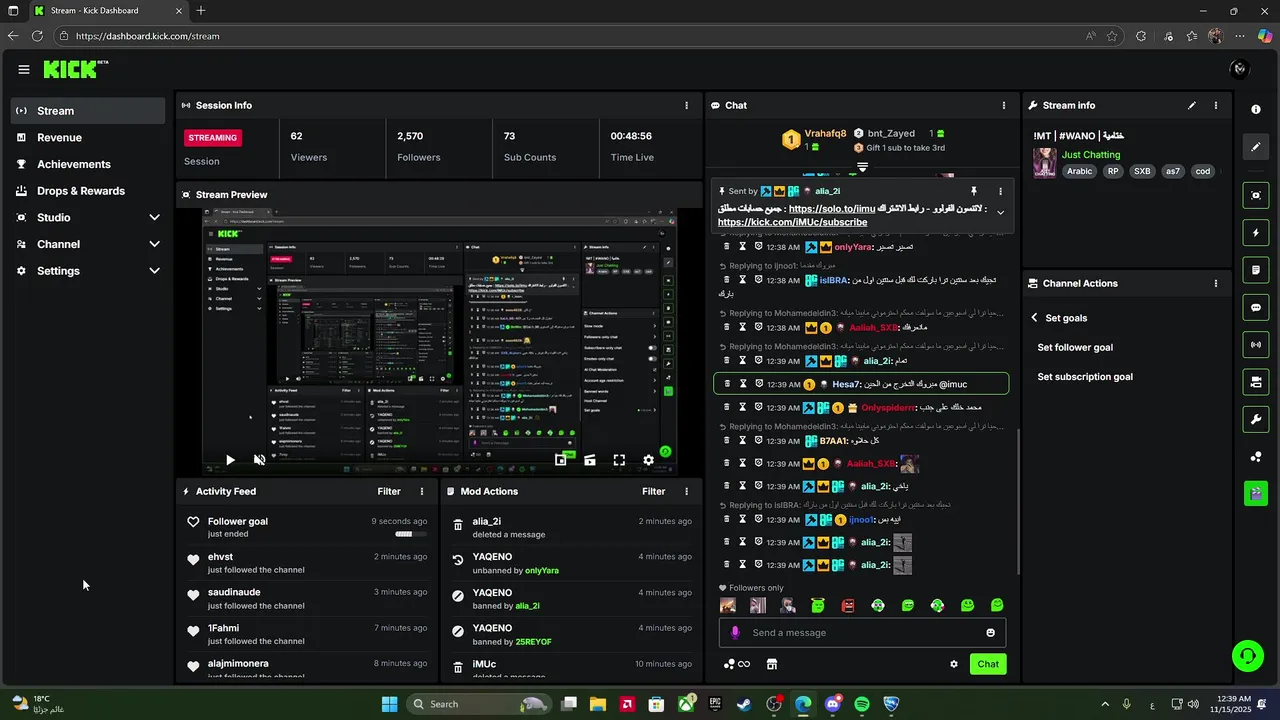The image size is (1280, 720).
Task: Click in the Send a message field
Action: [862, 632]
